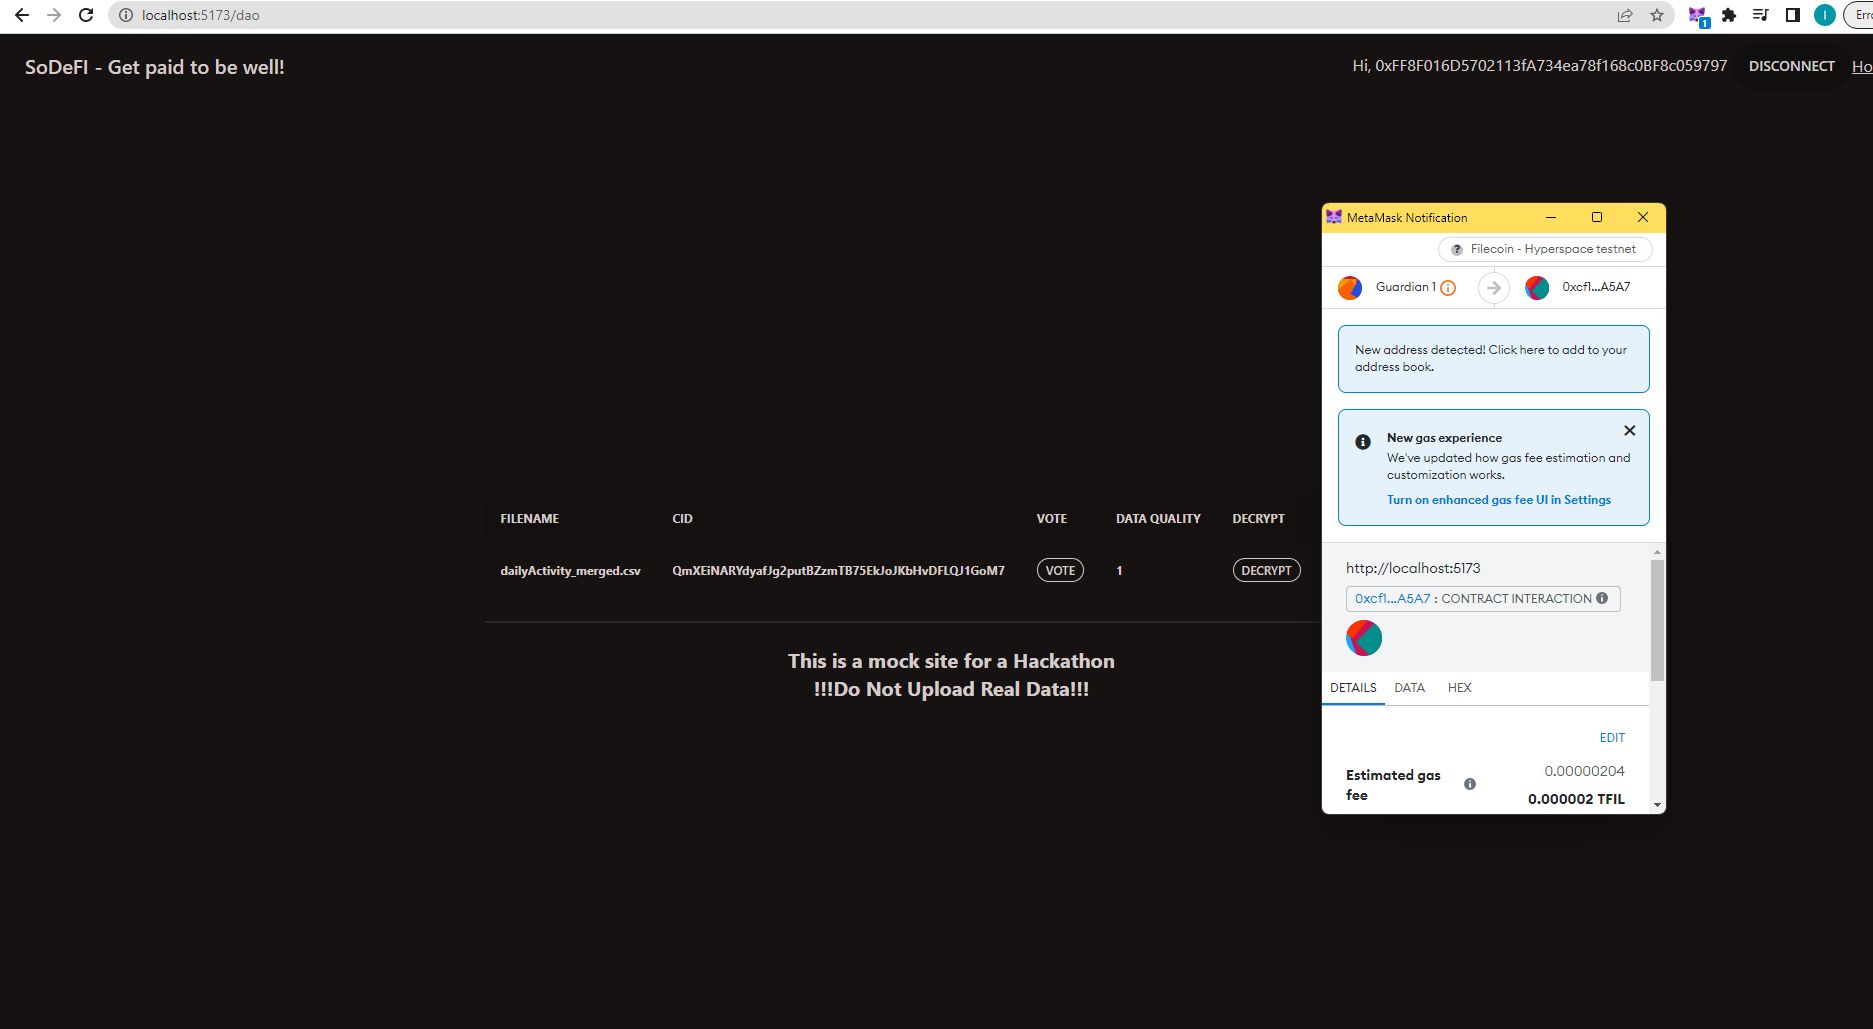1873x1029 pixels.
Task: Click the http://localhost:5173 origin text
Action: click(1413, 568)
